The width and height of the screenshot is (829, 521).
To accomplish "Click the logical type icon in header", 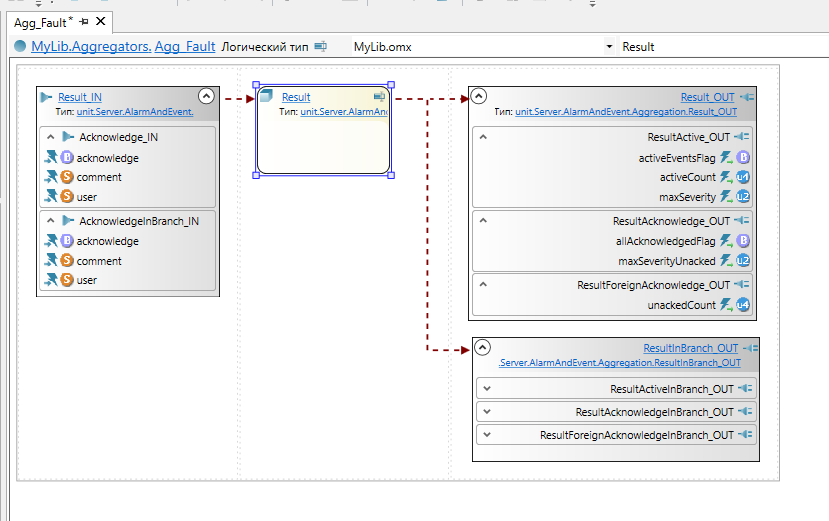I will [x=321, y=46].
